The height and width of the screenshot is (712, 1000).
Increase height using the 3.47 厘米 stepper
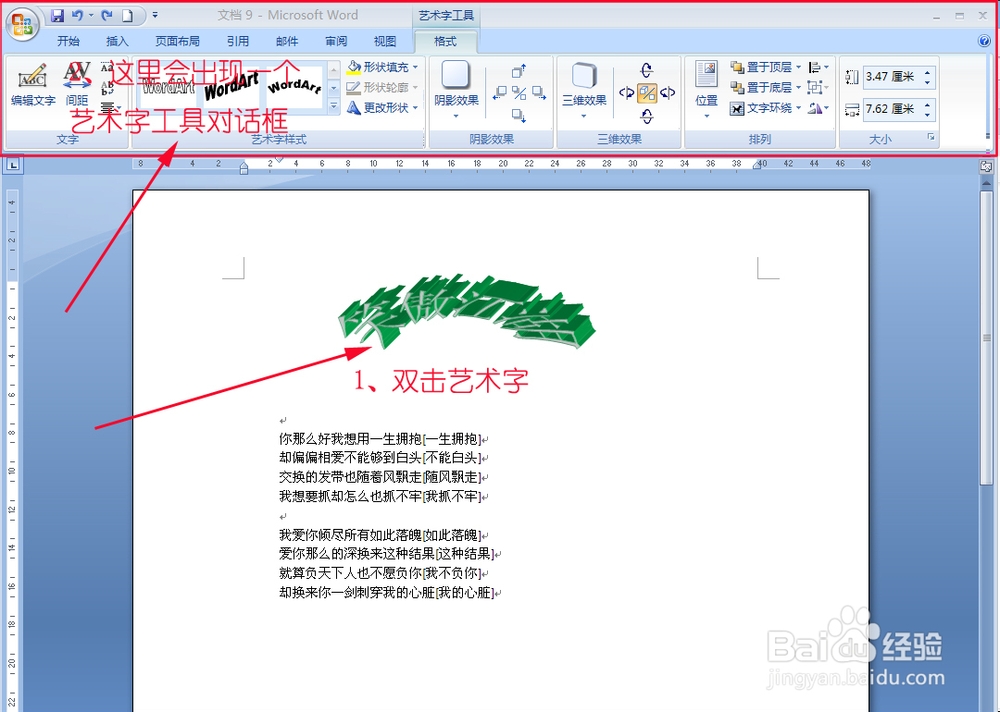point(928,72)
